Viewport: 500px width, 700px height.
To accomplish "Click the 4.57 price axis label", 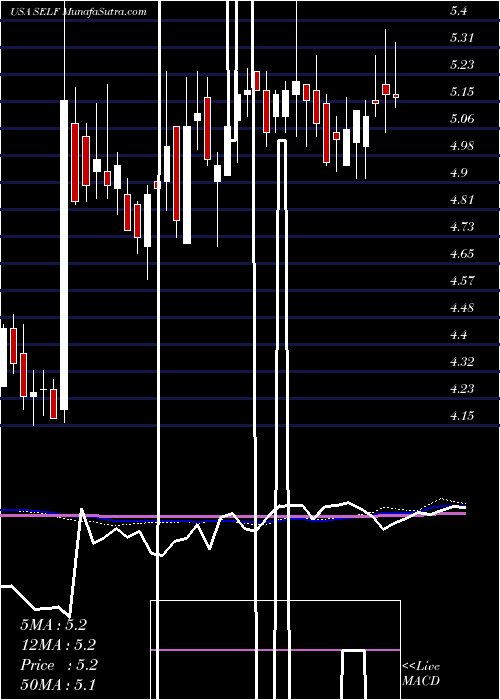I will 462,281.
